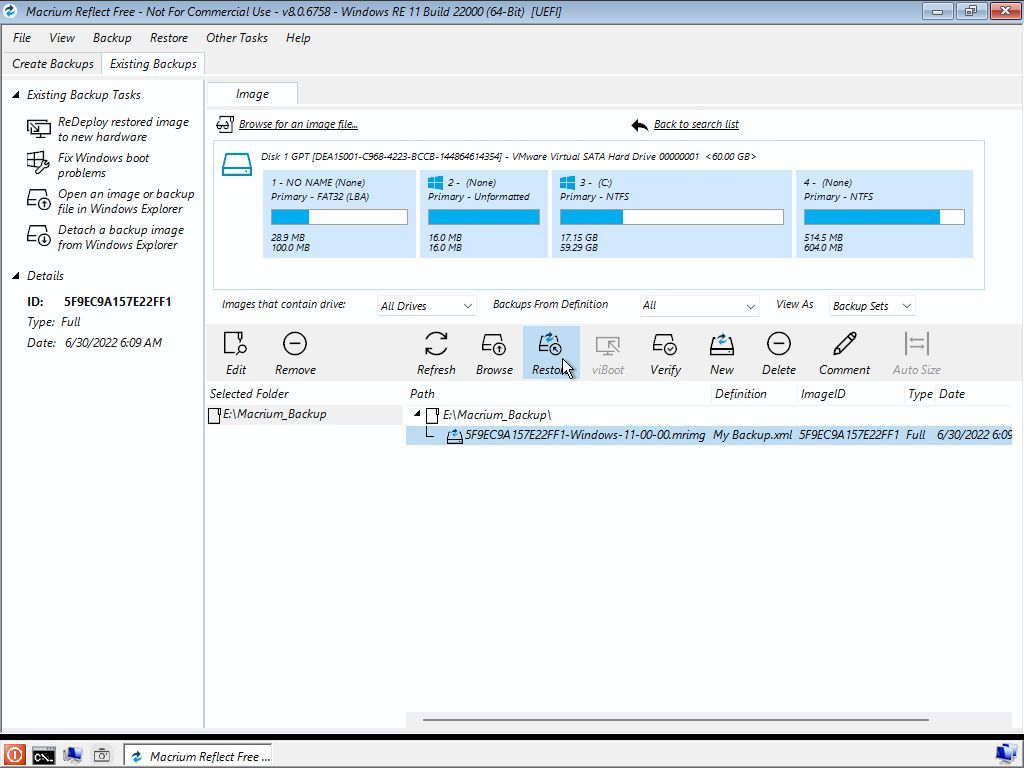
Task: Select the 5F9EC9A157E22FF1-Windows-11-00-00.mrimg row
Action: click(x=709, y=435)
